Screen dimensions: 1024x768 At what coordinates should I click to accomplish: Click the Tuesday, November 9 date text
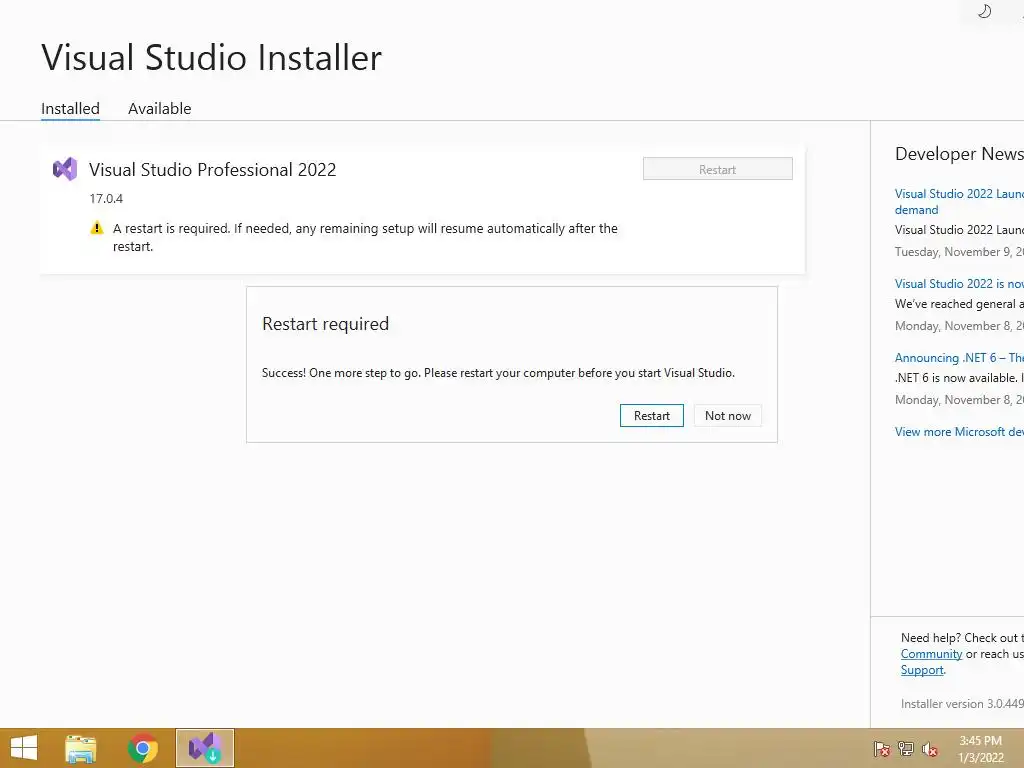tap(959, 252)
